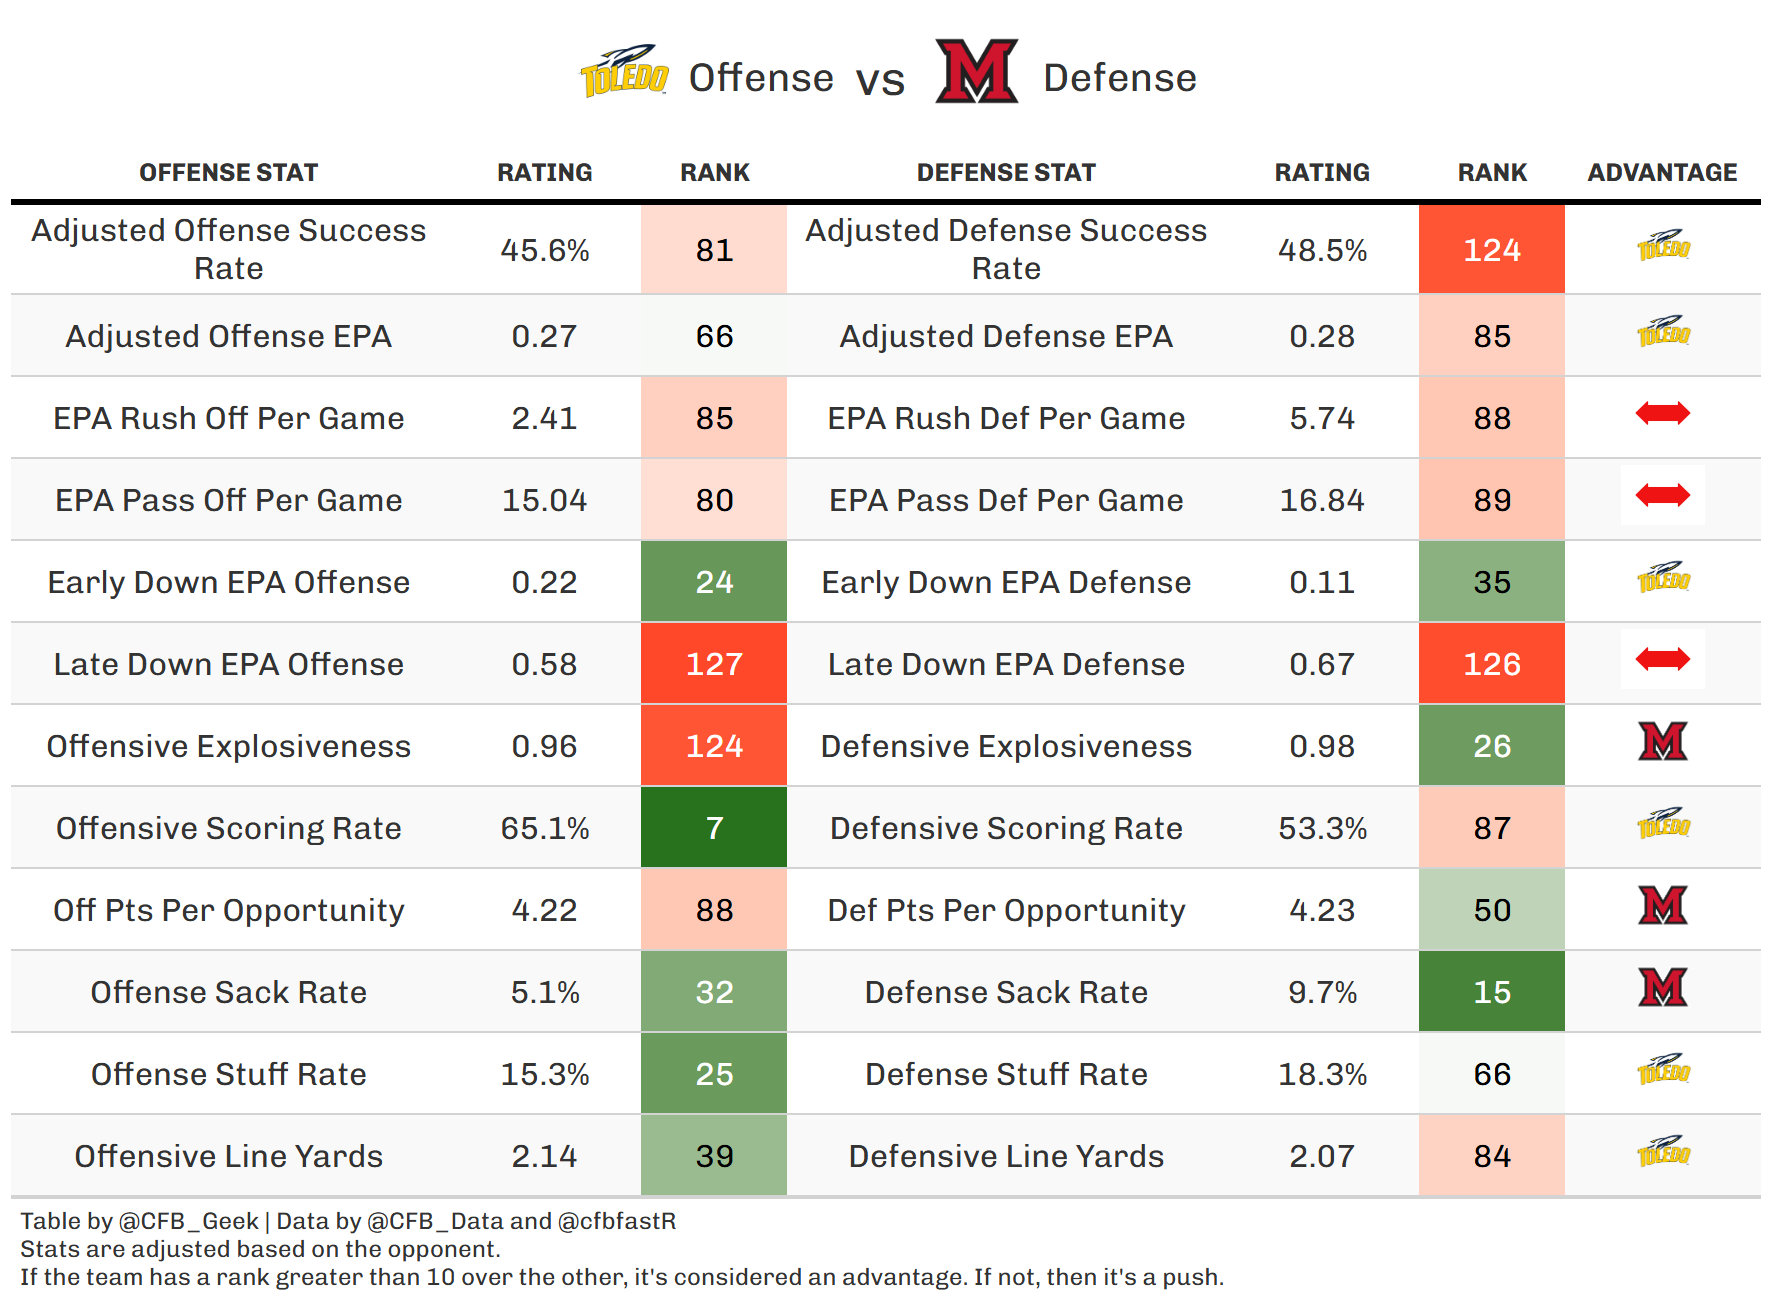Click the red rank 127 cell
Image resolution: width=1770 pixels, height=1312 pixels.
click(714, 664)
